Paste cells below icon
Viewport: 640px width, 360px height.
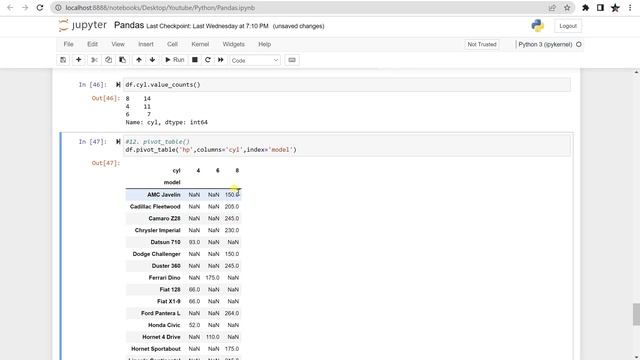[x=122, y=60]
